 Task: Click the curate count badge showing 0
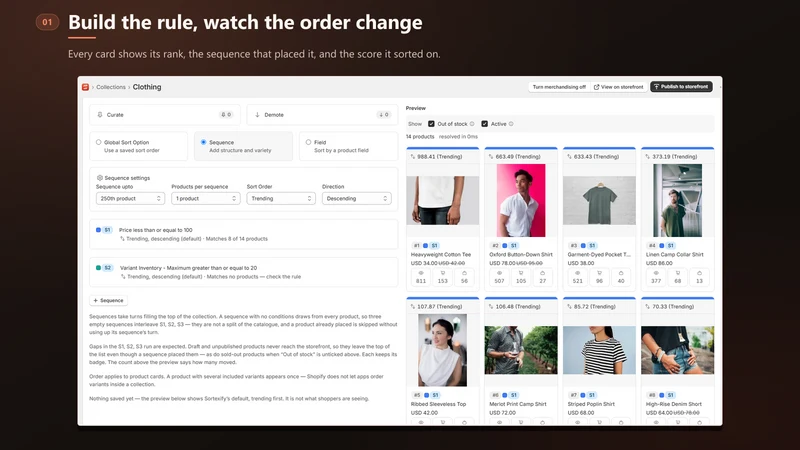pyautogui.click(x=226, y=115)
